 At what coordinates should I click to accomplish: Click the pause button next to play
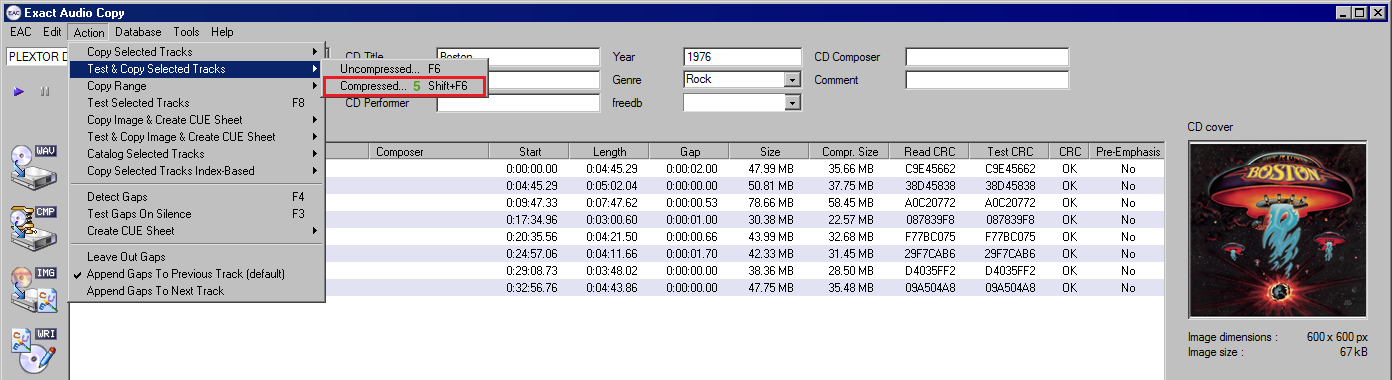coord(45,91)
